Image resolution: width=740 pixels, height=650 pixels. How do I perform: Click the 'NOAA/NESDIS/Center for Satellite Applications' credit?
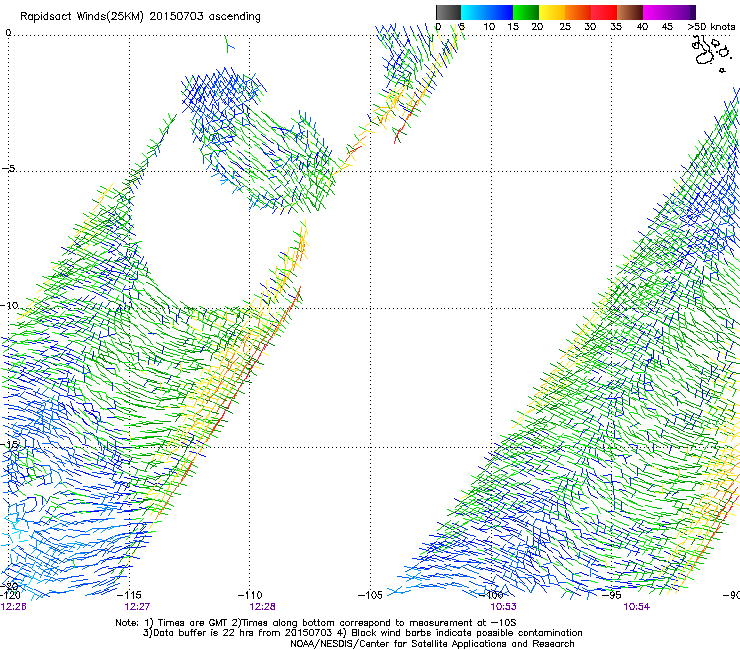399,644
